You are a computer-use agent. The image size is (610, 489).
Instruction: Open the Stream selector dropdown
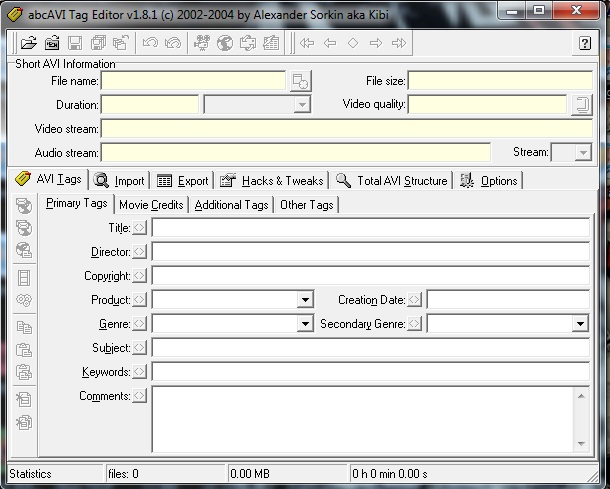pyautogui.click(x=583, y=152)
